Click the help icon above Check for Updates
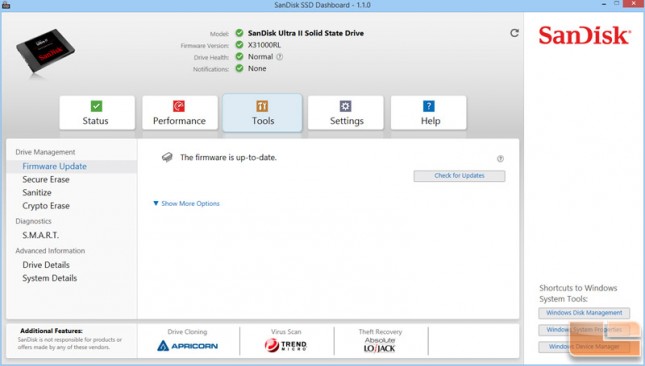The image size is (645, 366). pyautogui.click(x=500, y=159)
